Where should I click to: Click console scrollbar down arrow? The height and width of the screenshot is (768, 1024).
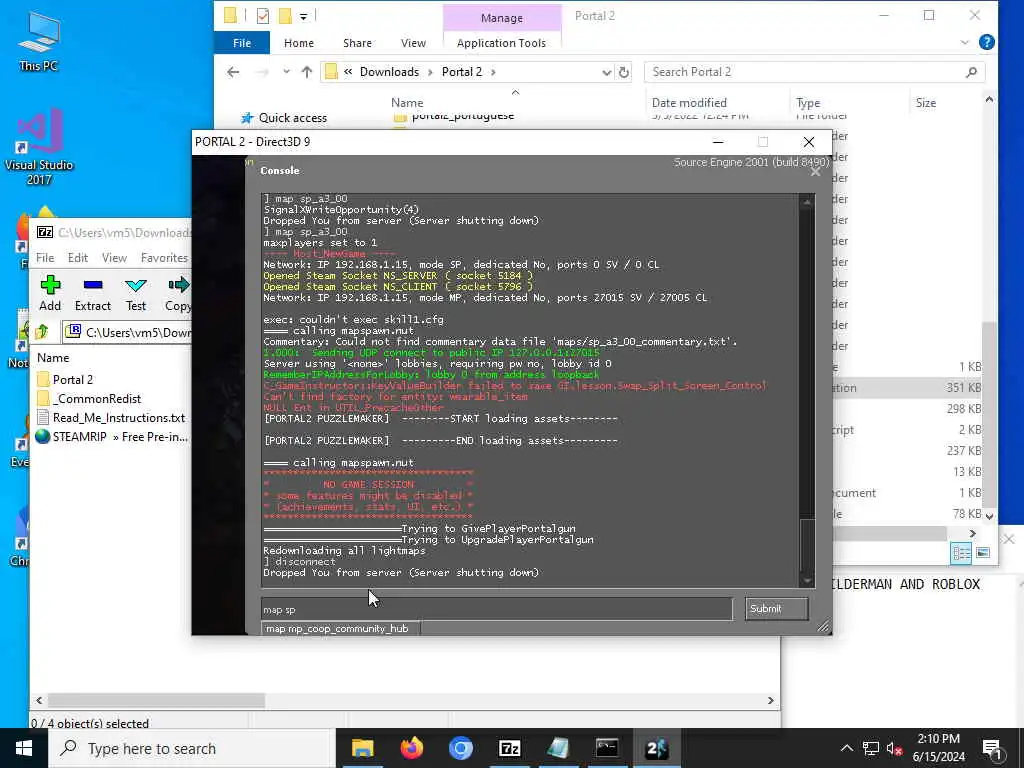pos(807,581)
